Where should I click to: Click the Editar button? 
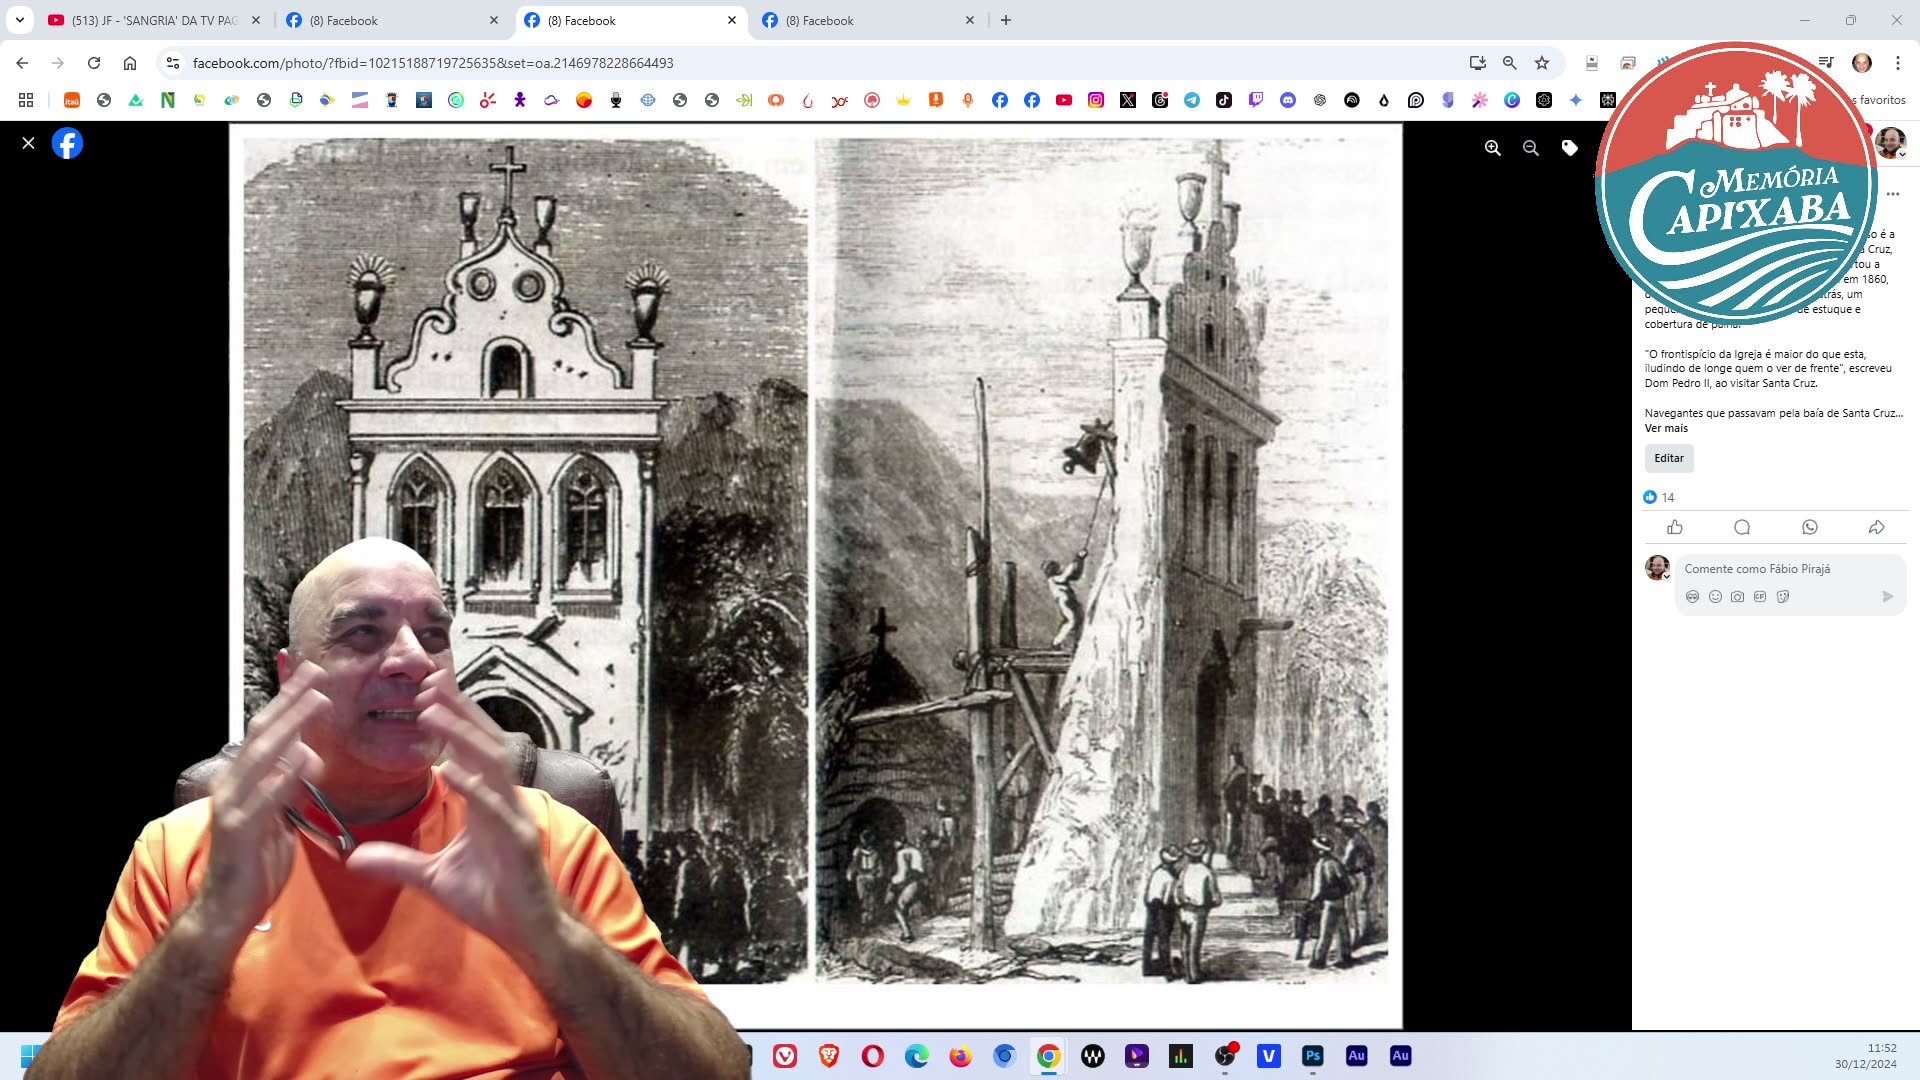coord(1669,458)
